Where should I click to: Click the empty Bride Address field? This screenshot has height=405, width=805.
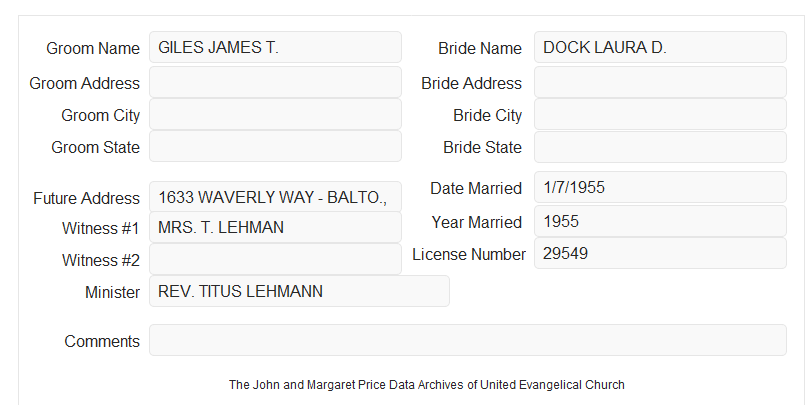[660, 82]
